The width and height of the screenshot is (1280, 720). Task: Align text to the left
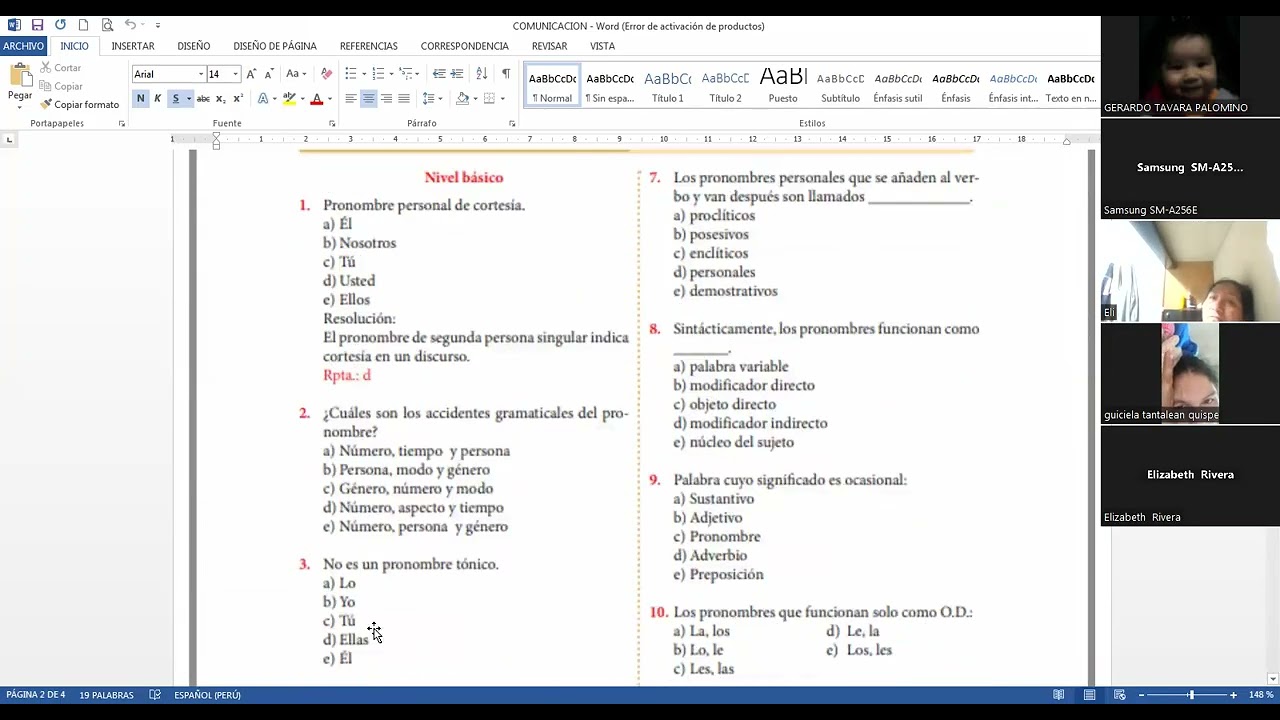(x=351, y=98)
